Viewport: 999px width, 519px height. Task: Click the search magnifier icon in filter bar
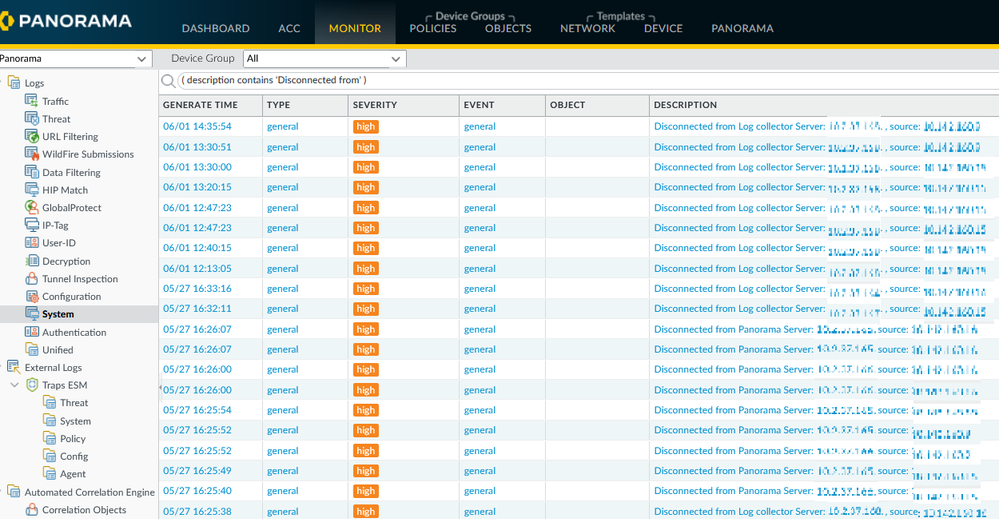pos(168,81)
